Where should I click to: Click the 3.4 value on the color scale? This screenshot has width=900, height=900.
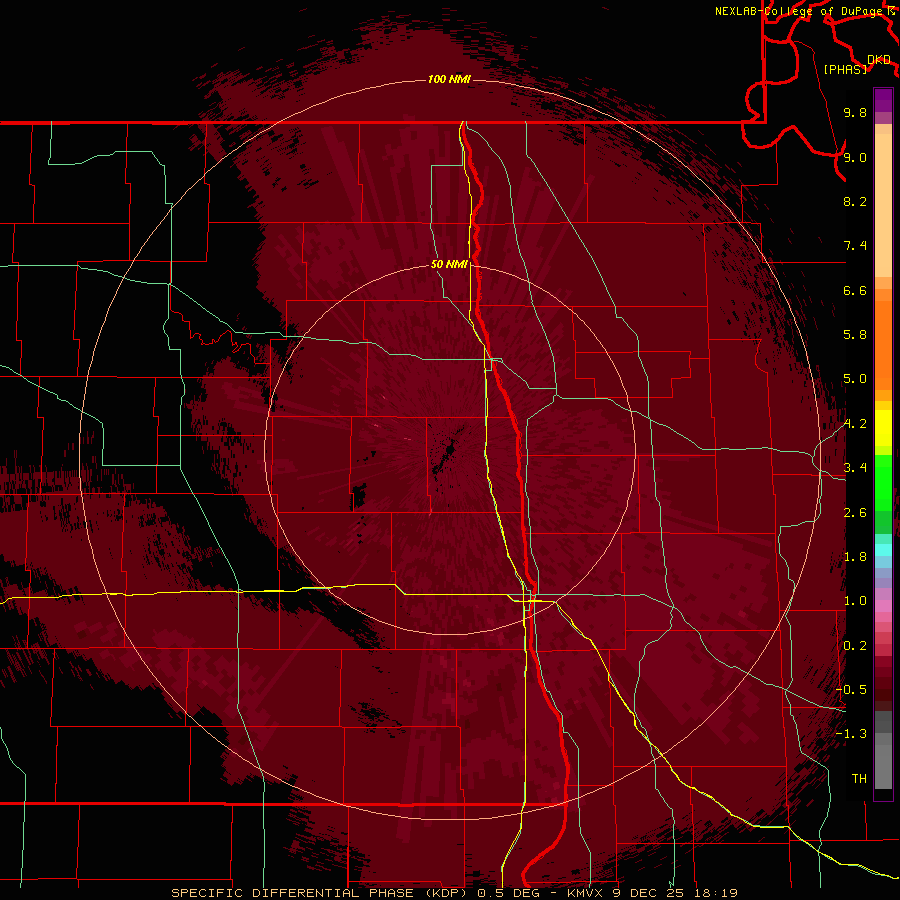coord(855,468)
